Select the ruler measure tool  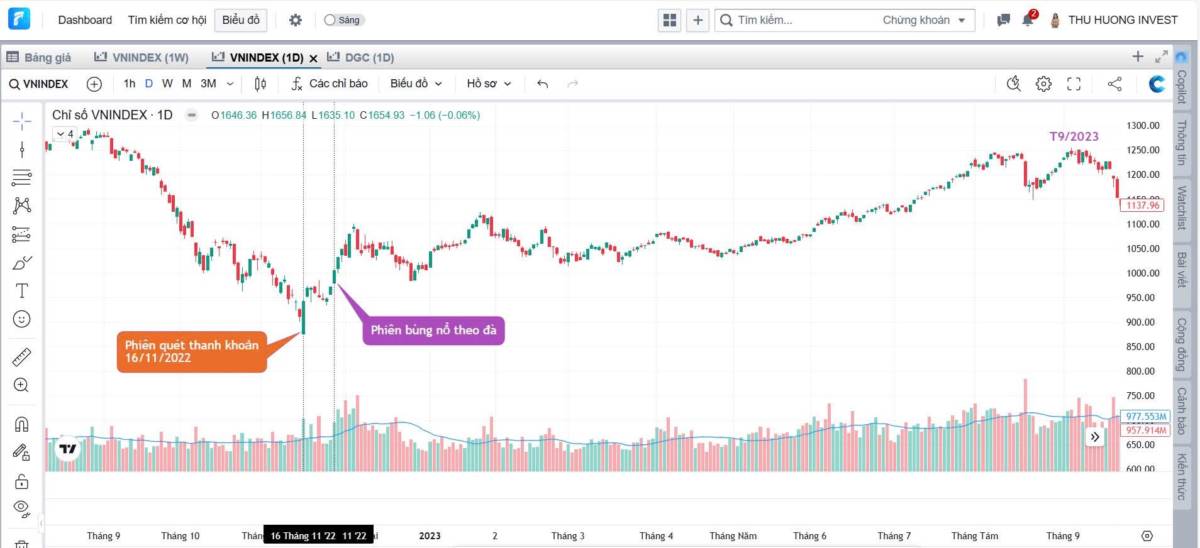(x=22, y=357)
